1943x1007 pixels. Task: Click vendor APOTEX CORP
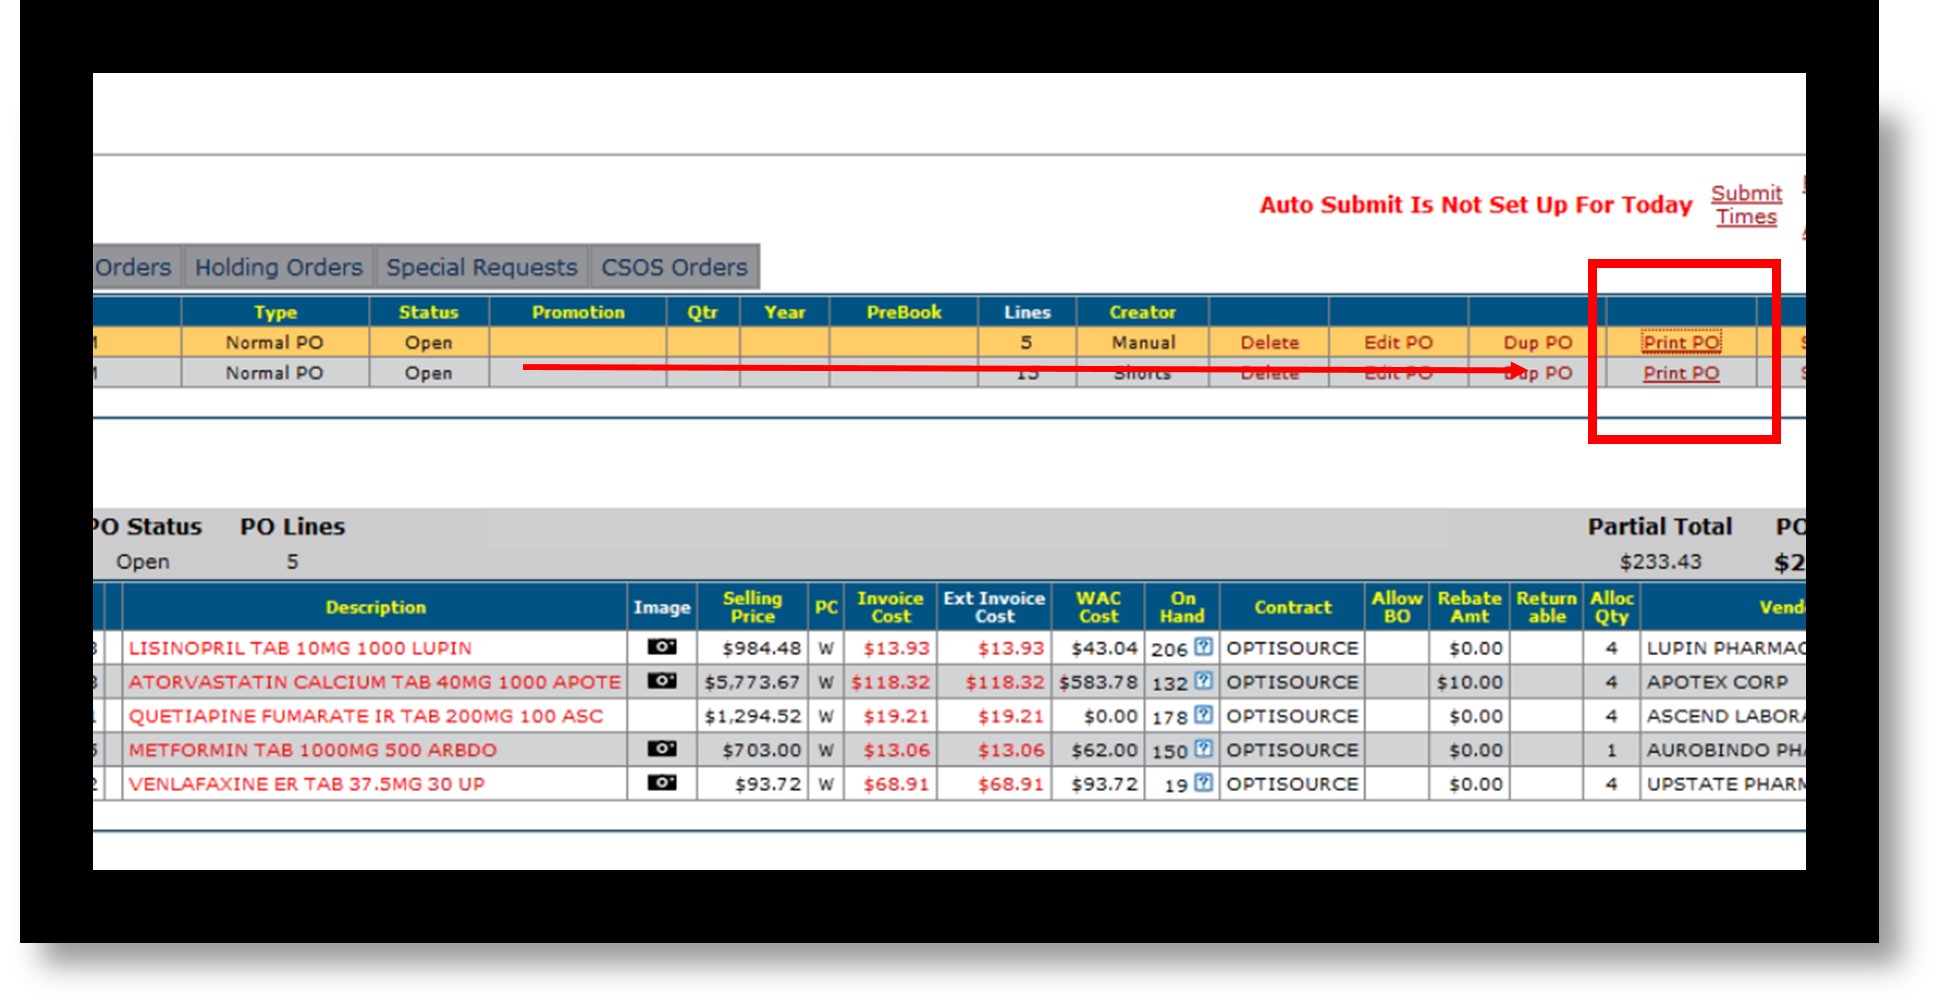coord(1717,682)
